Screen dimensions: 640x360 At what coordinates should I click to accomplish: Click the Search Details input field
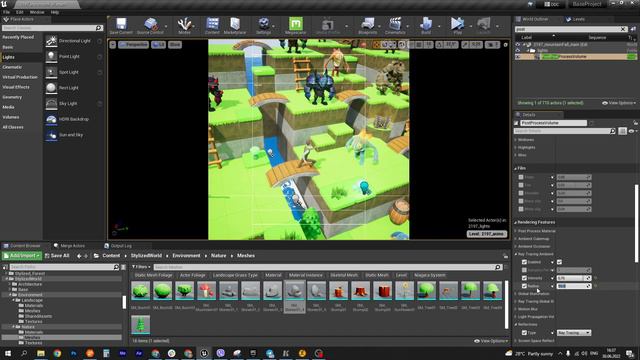tap(564, 131)
